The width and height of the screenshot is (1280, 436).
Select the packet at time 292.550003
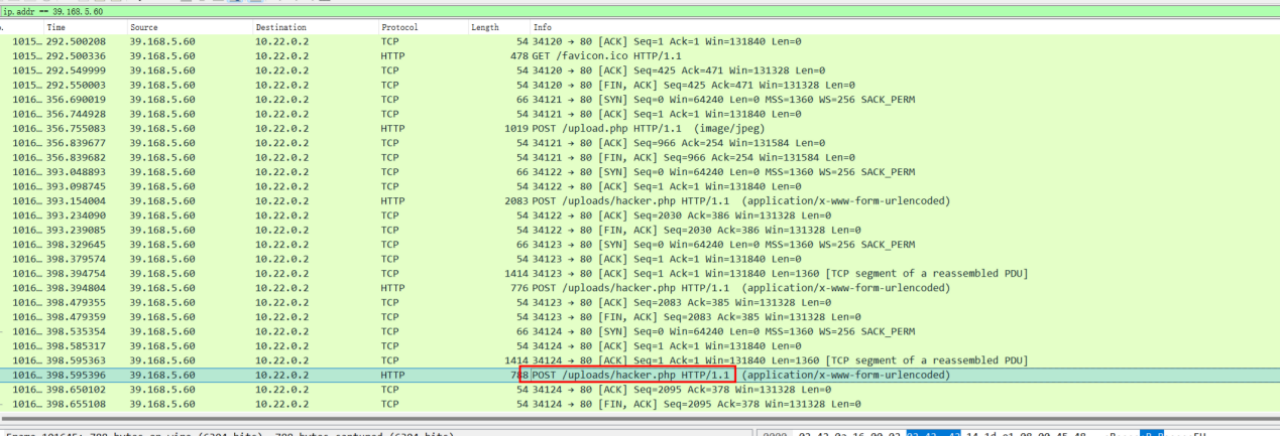coord(640,86)
